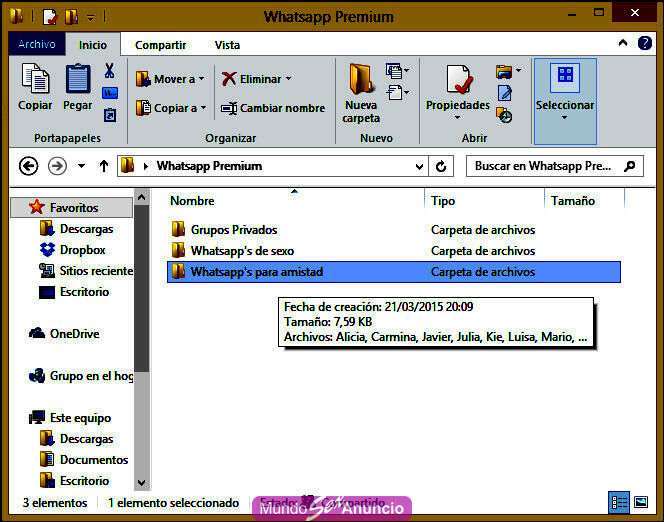Click the search magnifier icon
This screenshot has width=664, height=522.
coord(629,166)
